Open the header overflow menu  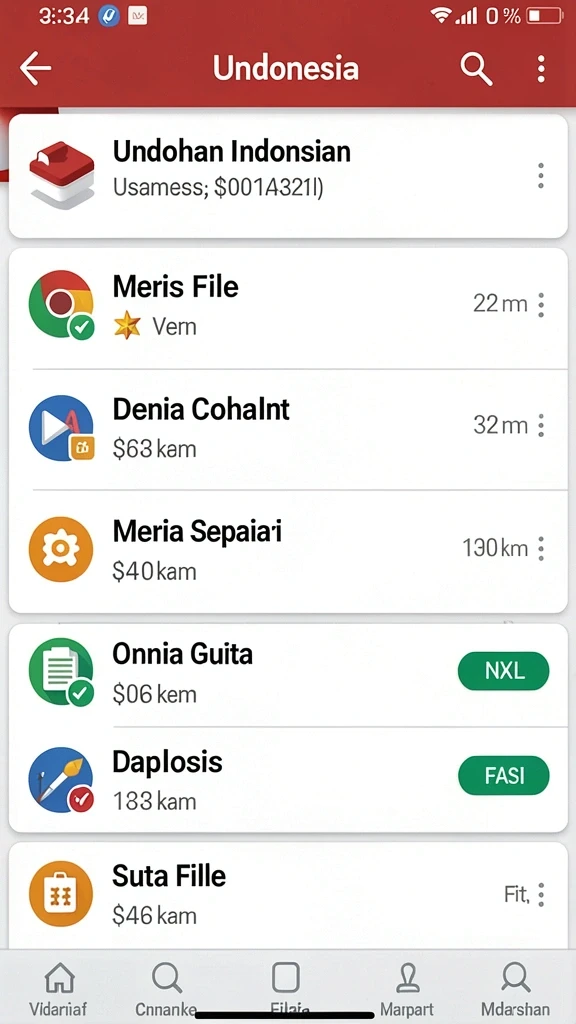pyautogui.click(x=541, y=69)
